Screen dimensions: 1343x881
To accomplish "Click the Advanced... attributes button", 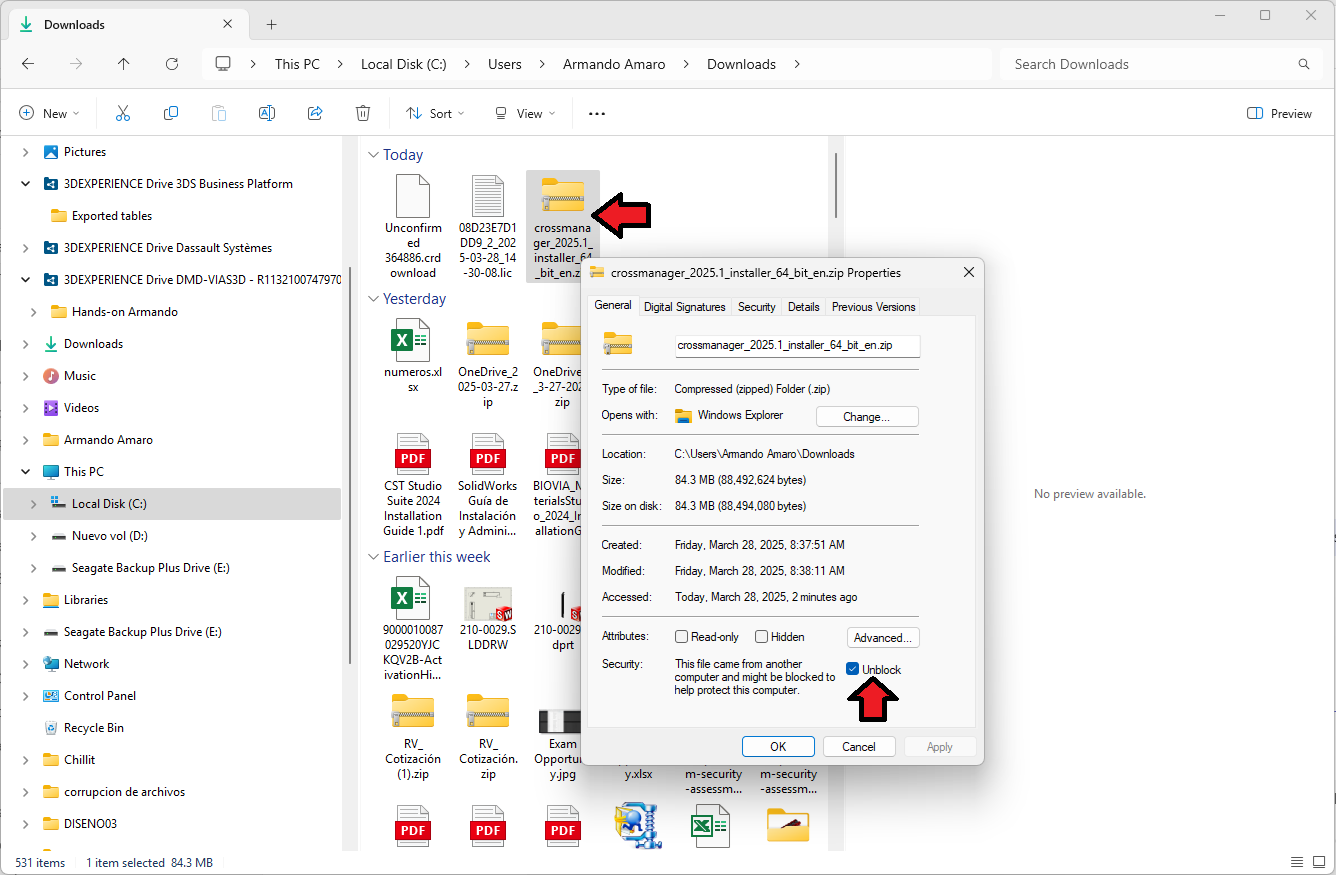I will coord(883,638).
